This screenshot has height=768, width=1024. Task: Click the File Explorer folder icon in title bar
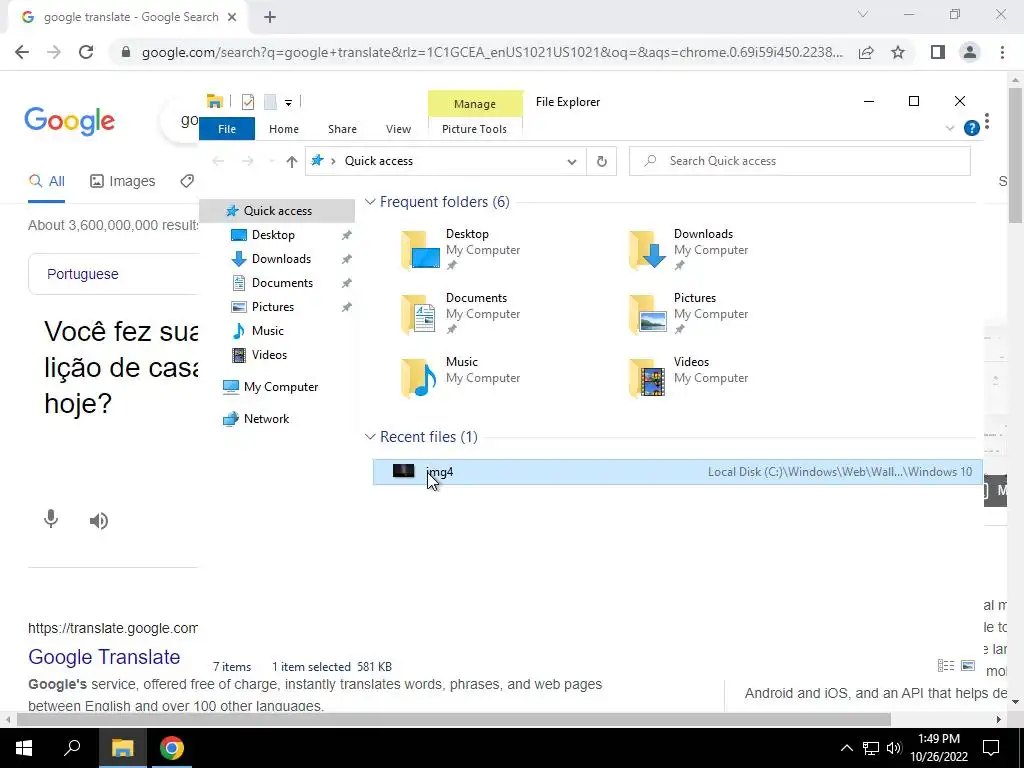215,101
